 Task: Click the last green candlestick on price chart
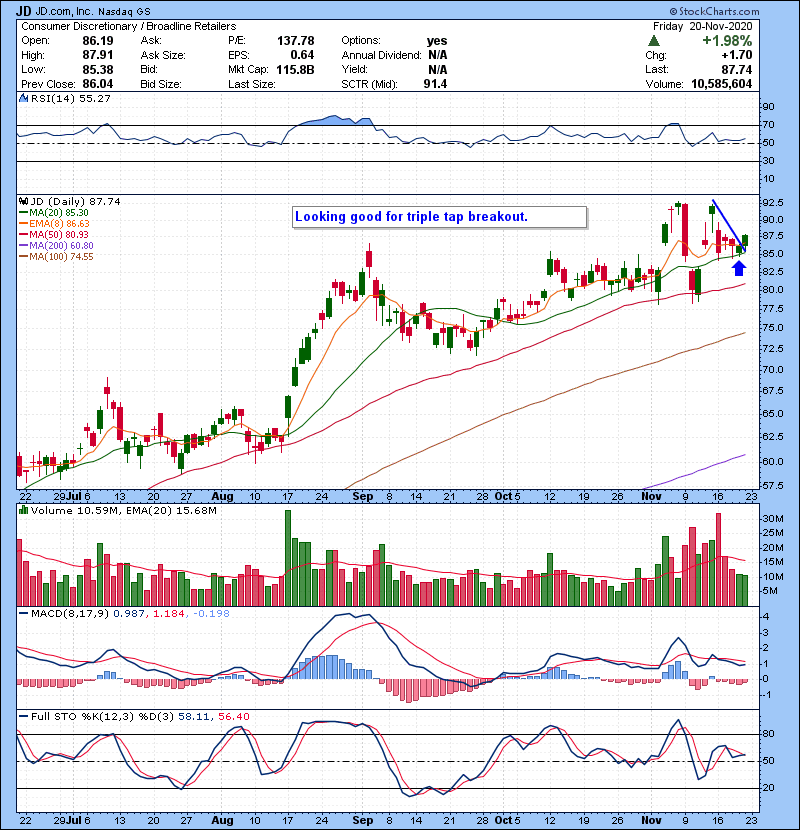pyautogui.click(x=745, y=241)
